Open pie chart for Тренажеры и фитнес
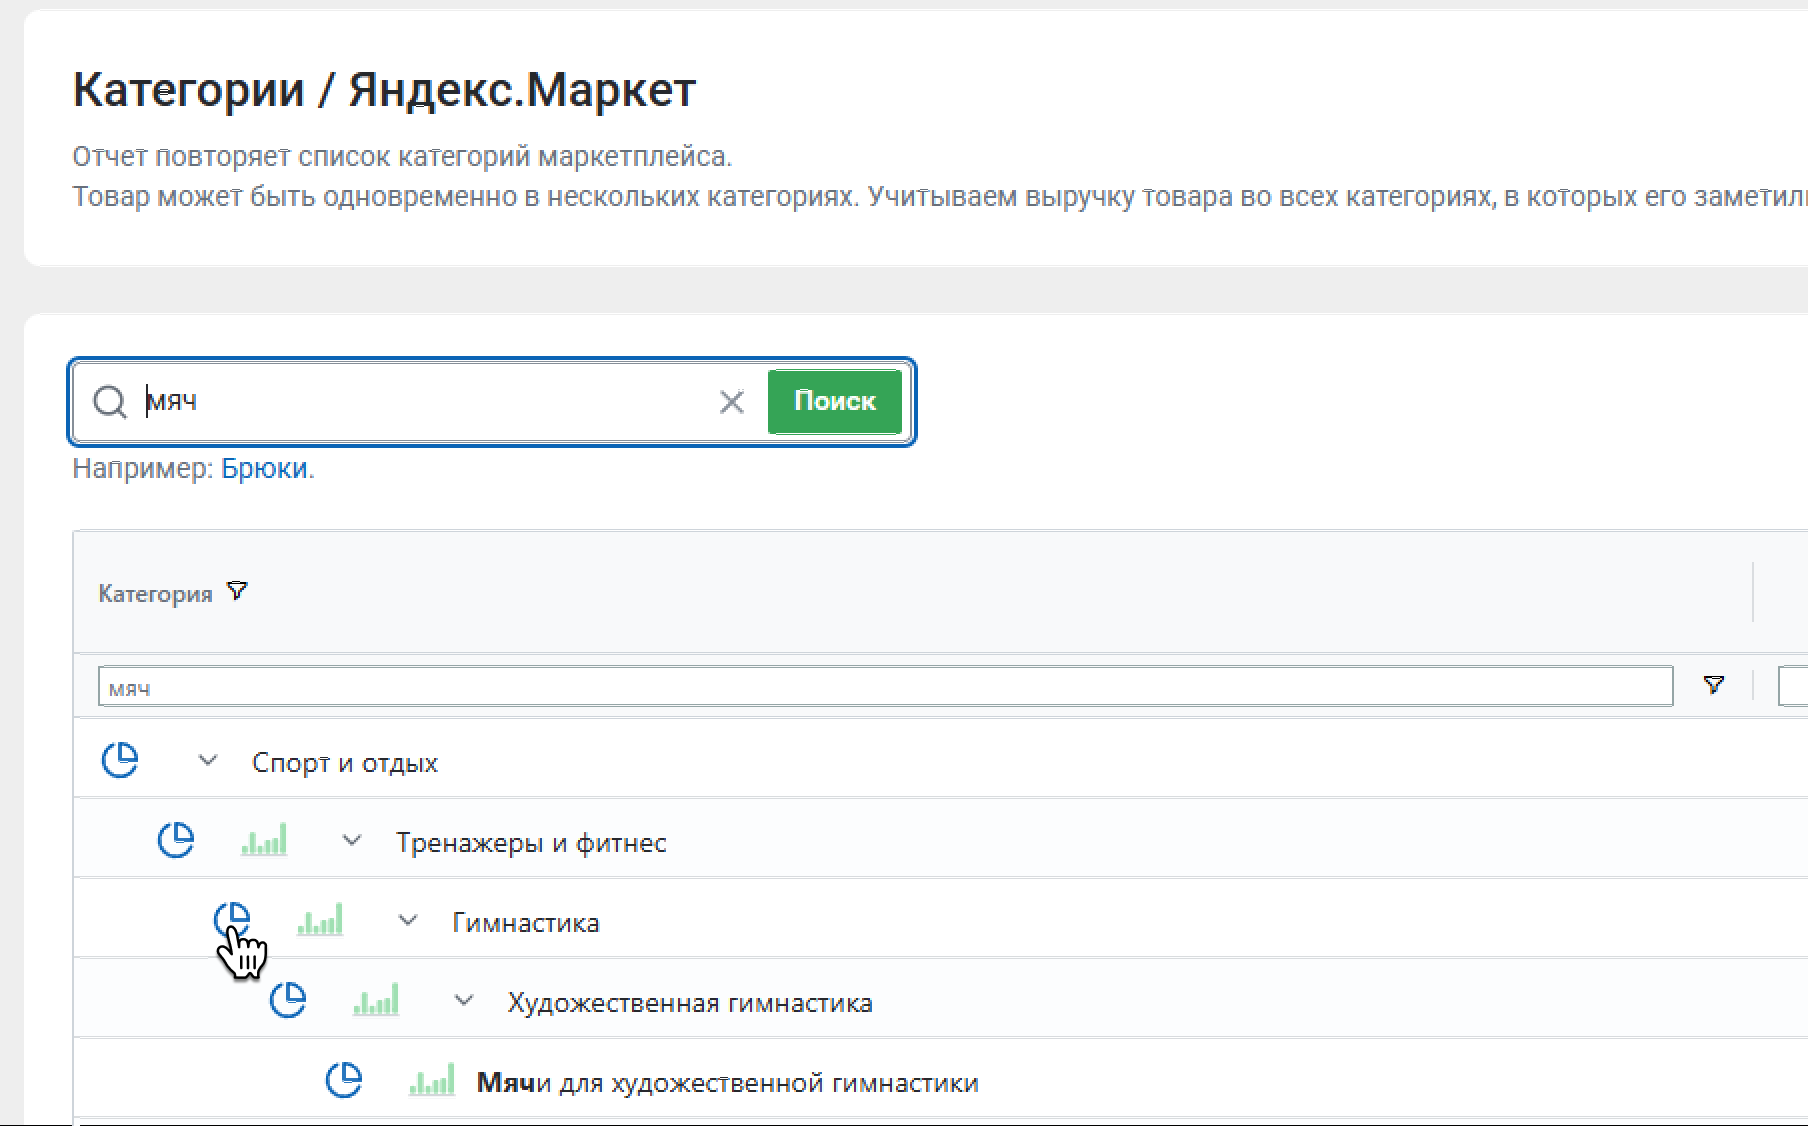The image size is (1808, 1126). tap(176, 840)
